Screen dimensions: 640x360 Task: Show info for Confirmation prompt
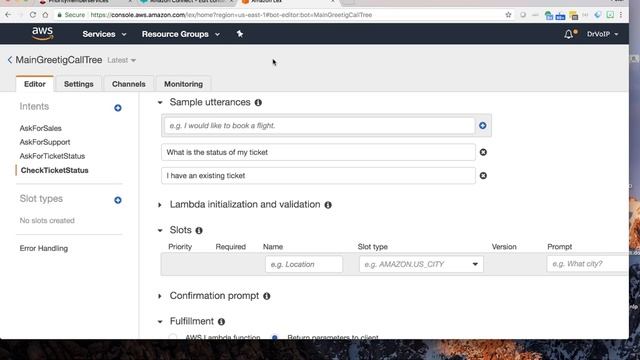point(267,296)
